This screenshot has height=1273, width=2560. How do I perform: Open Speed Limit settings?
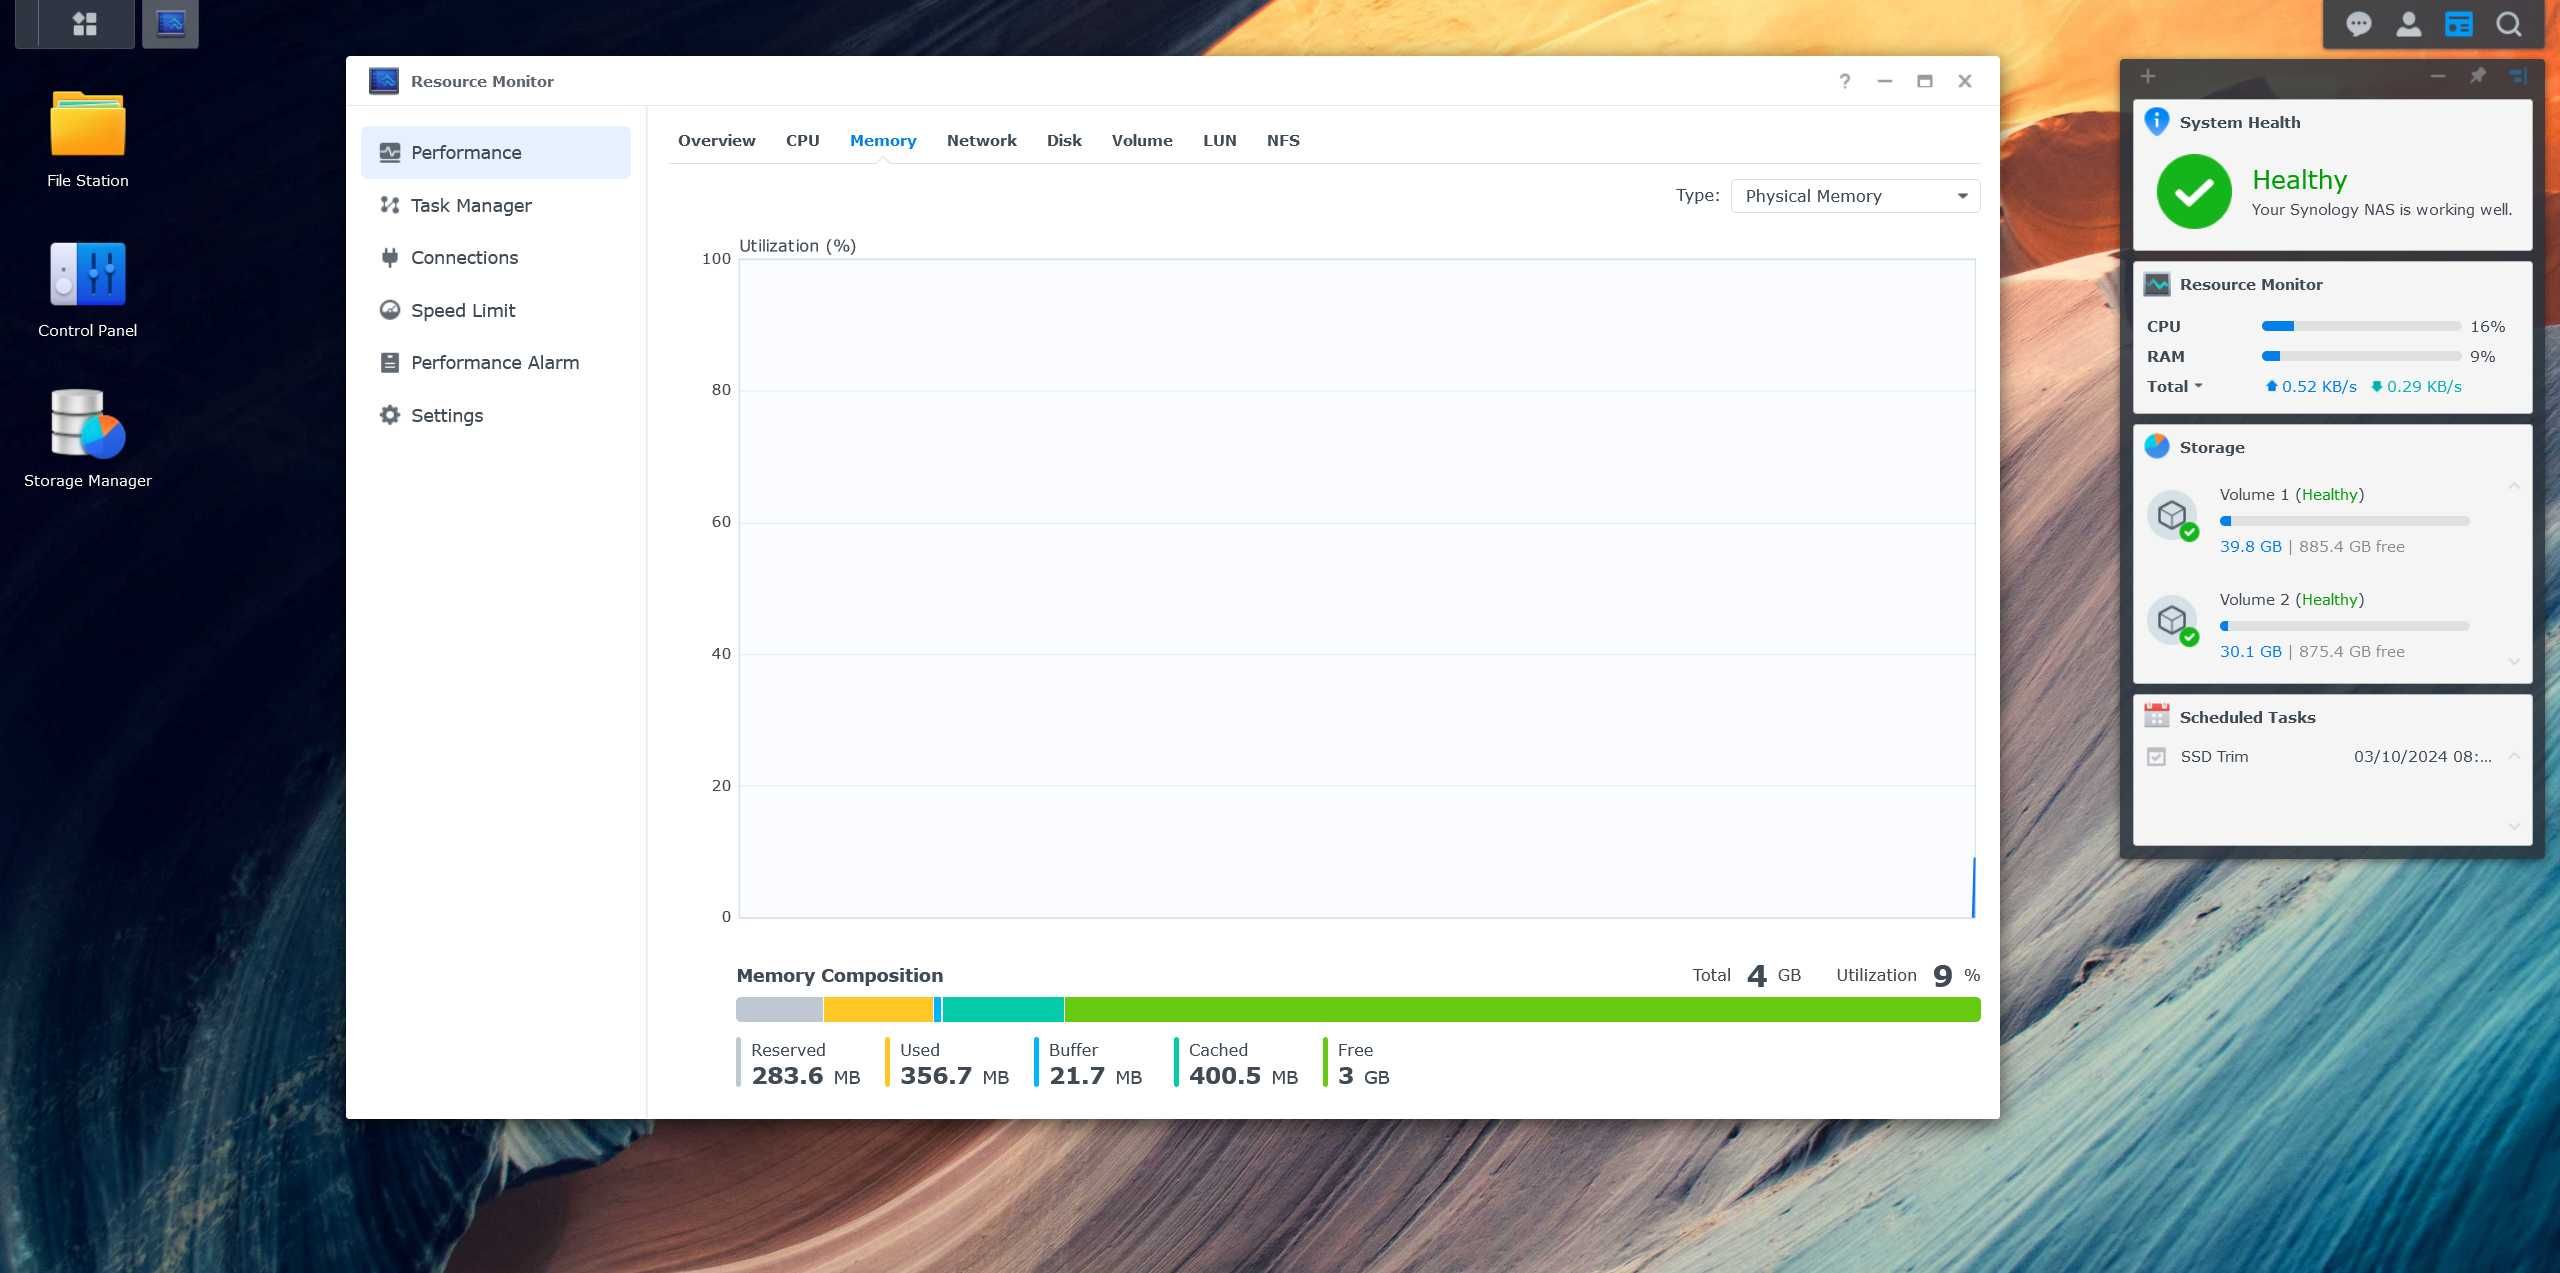[462, 308]
